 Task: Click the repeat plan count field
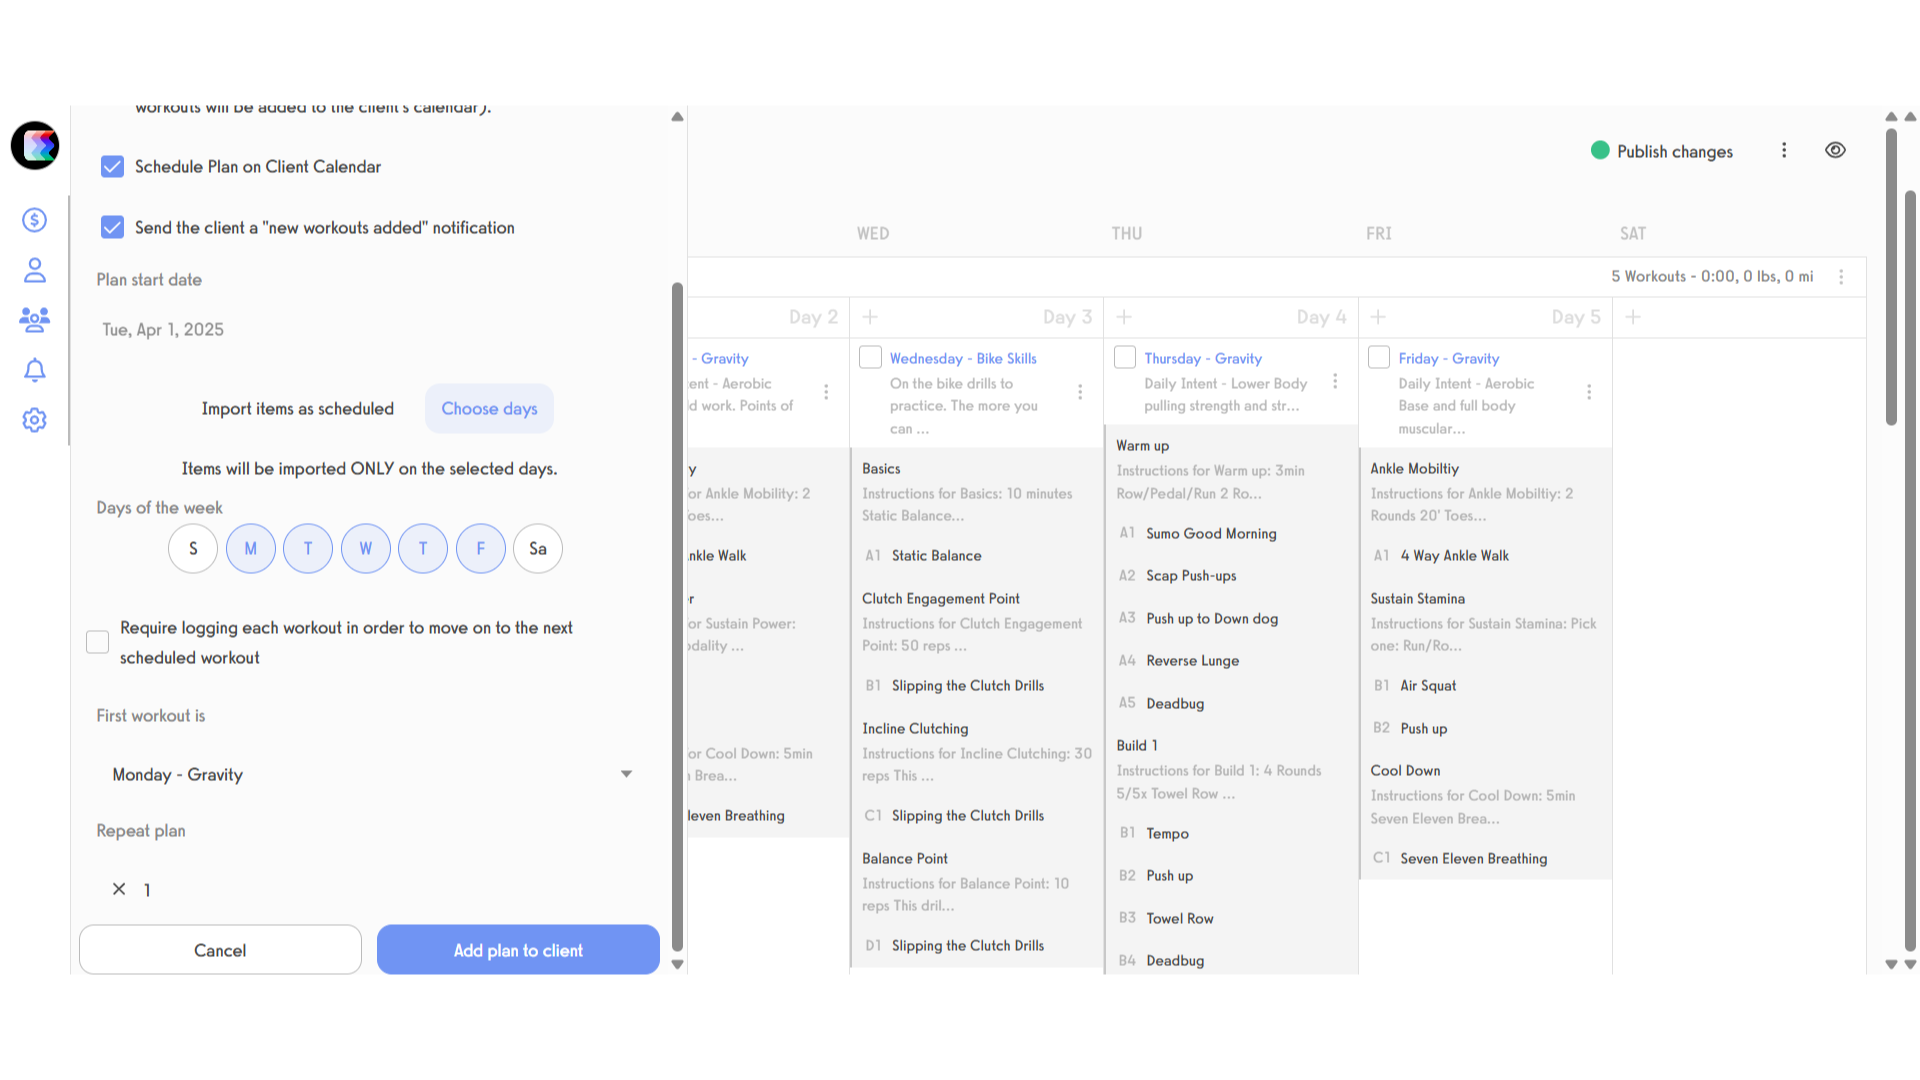pos(147,890)
